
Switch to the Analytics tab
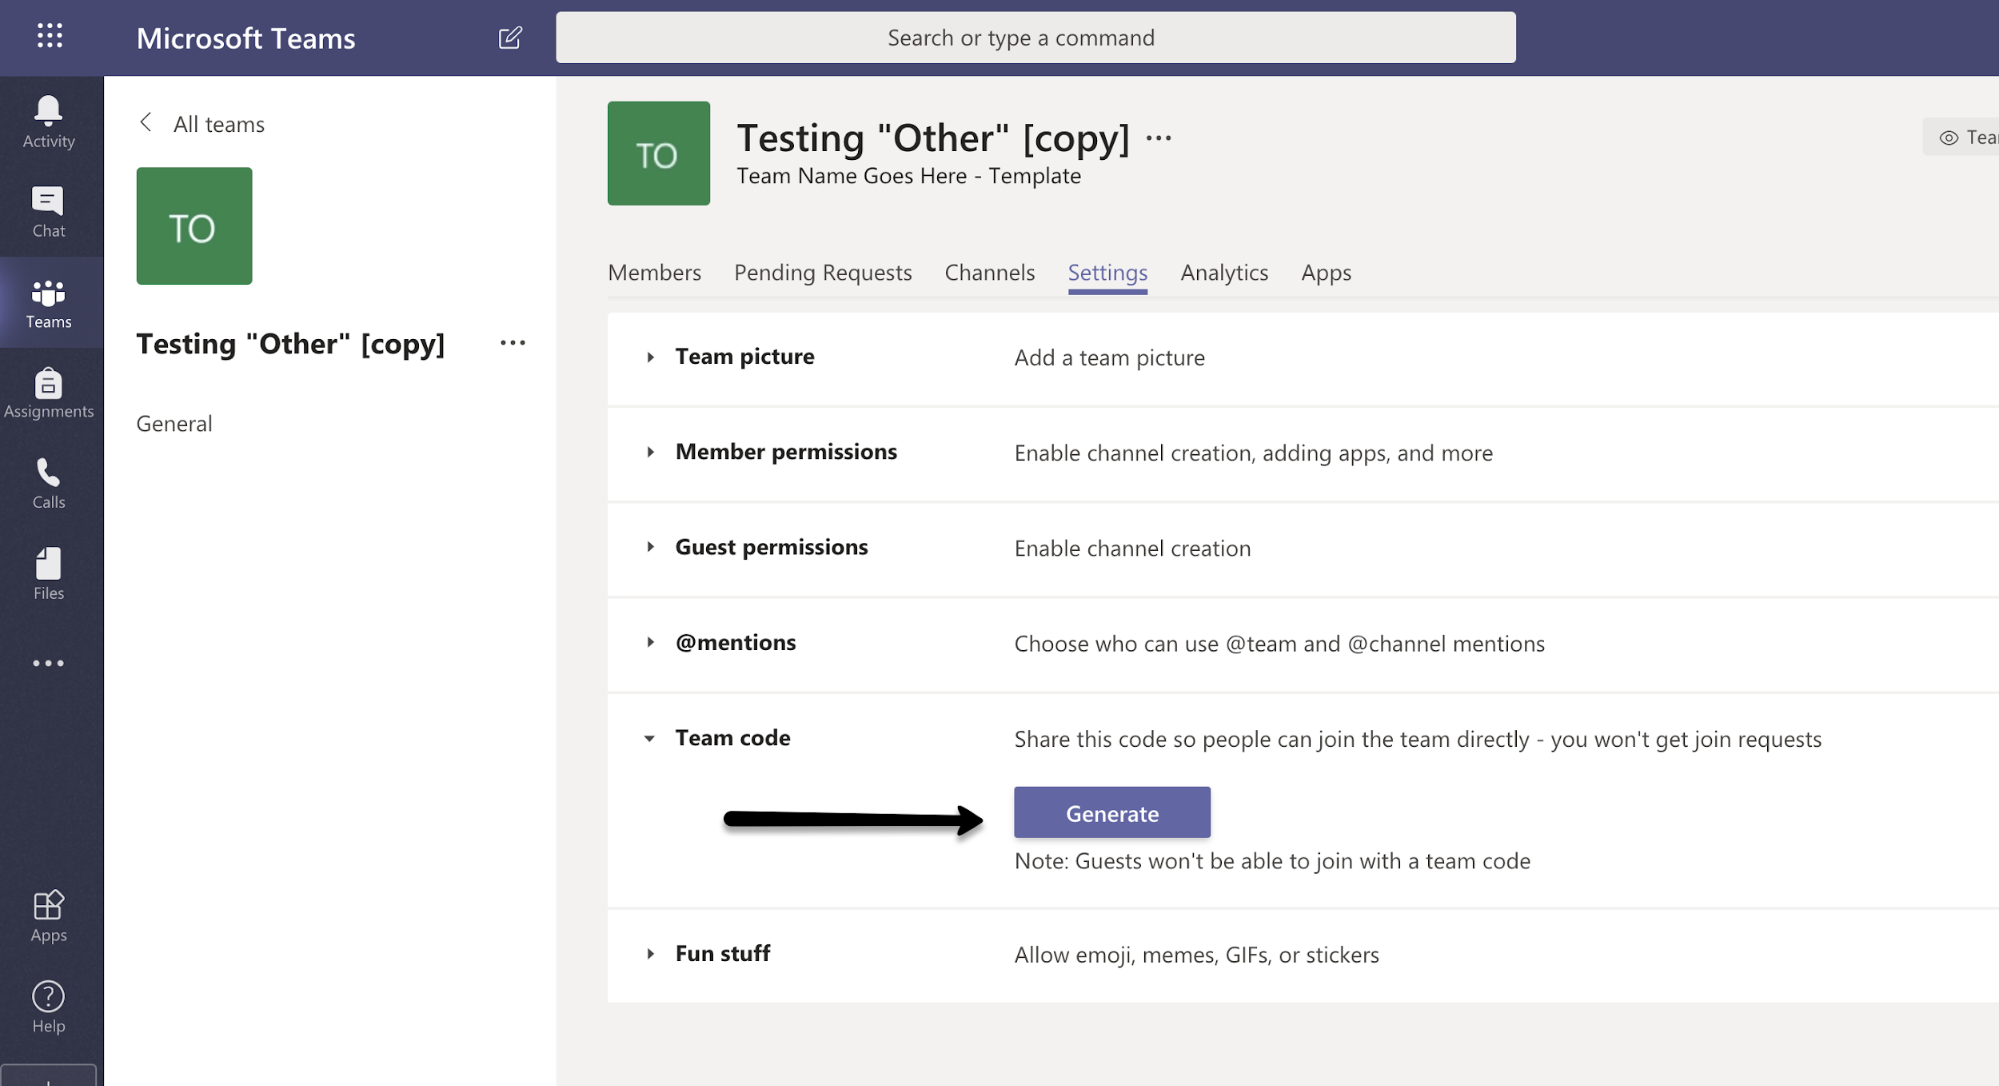[1224, 272]
